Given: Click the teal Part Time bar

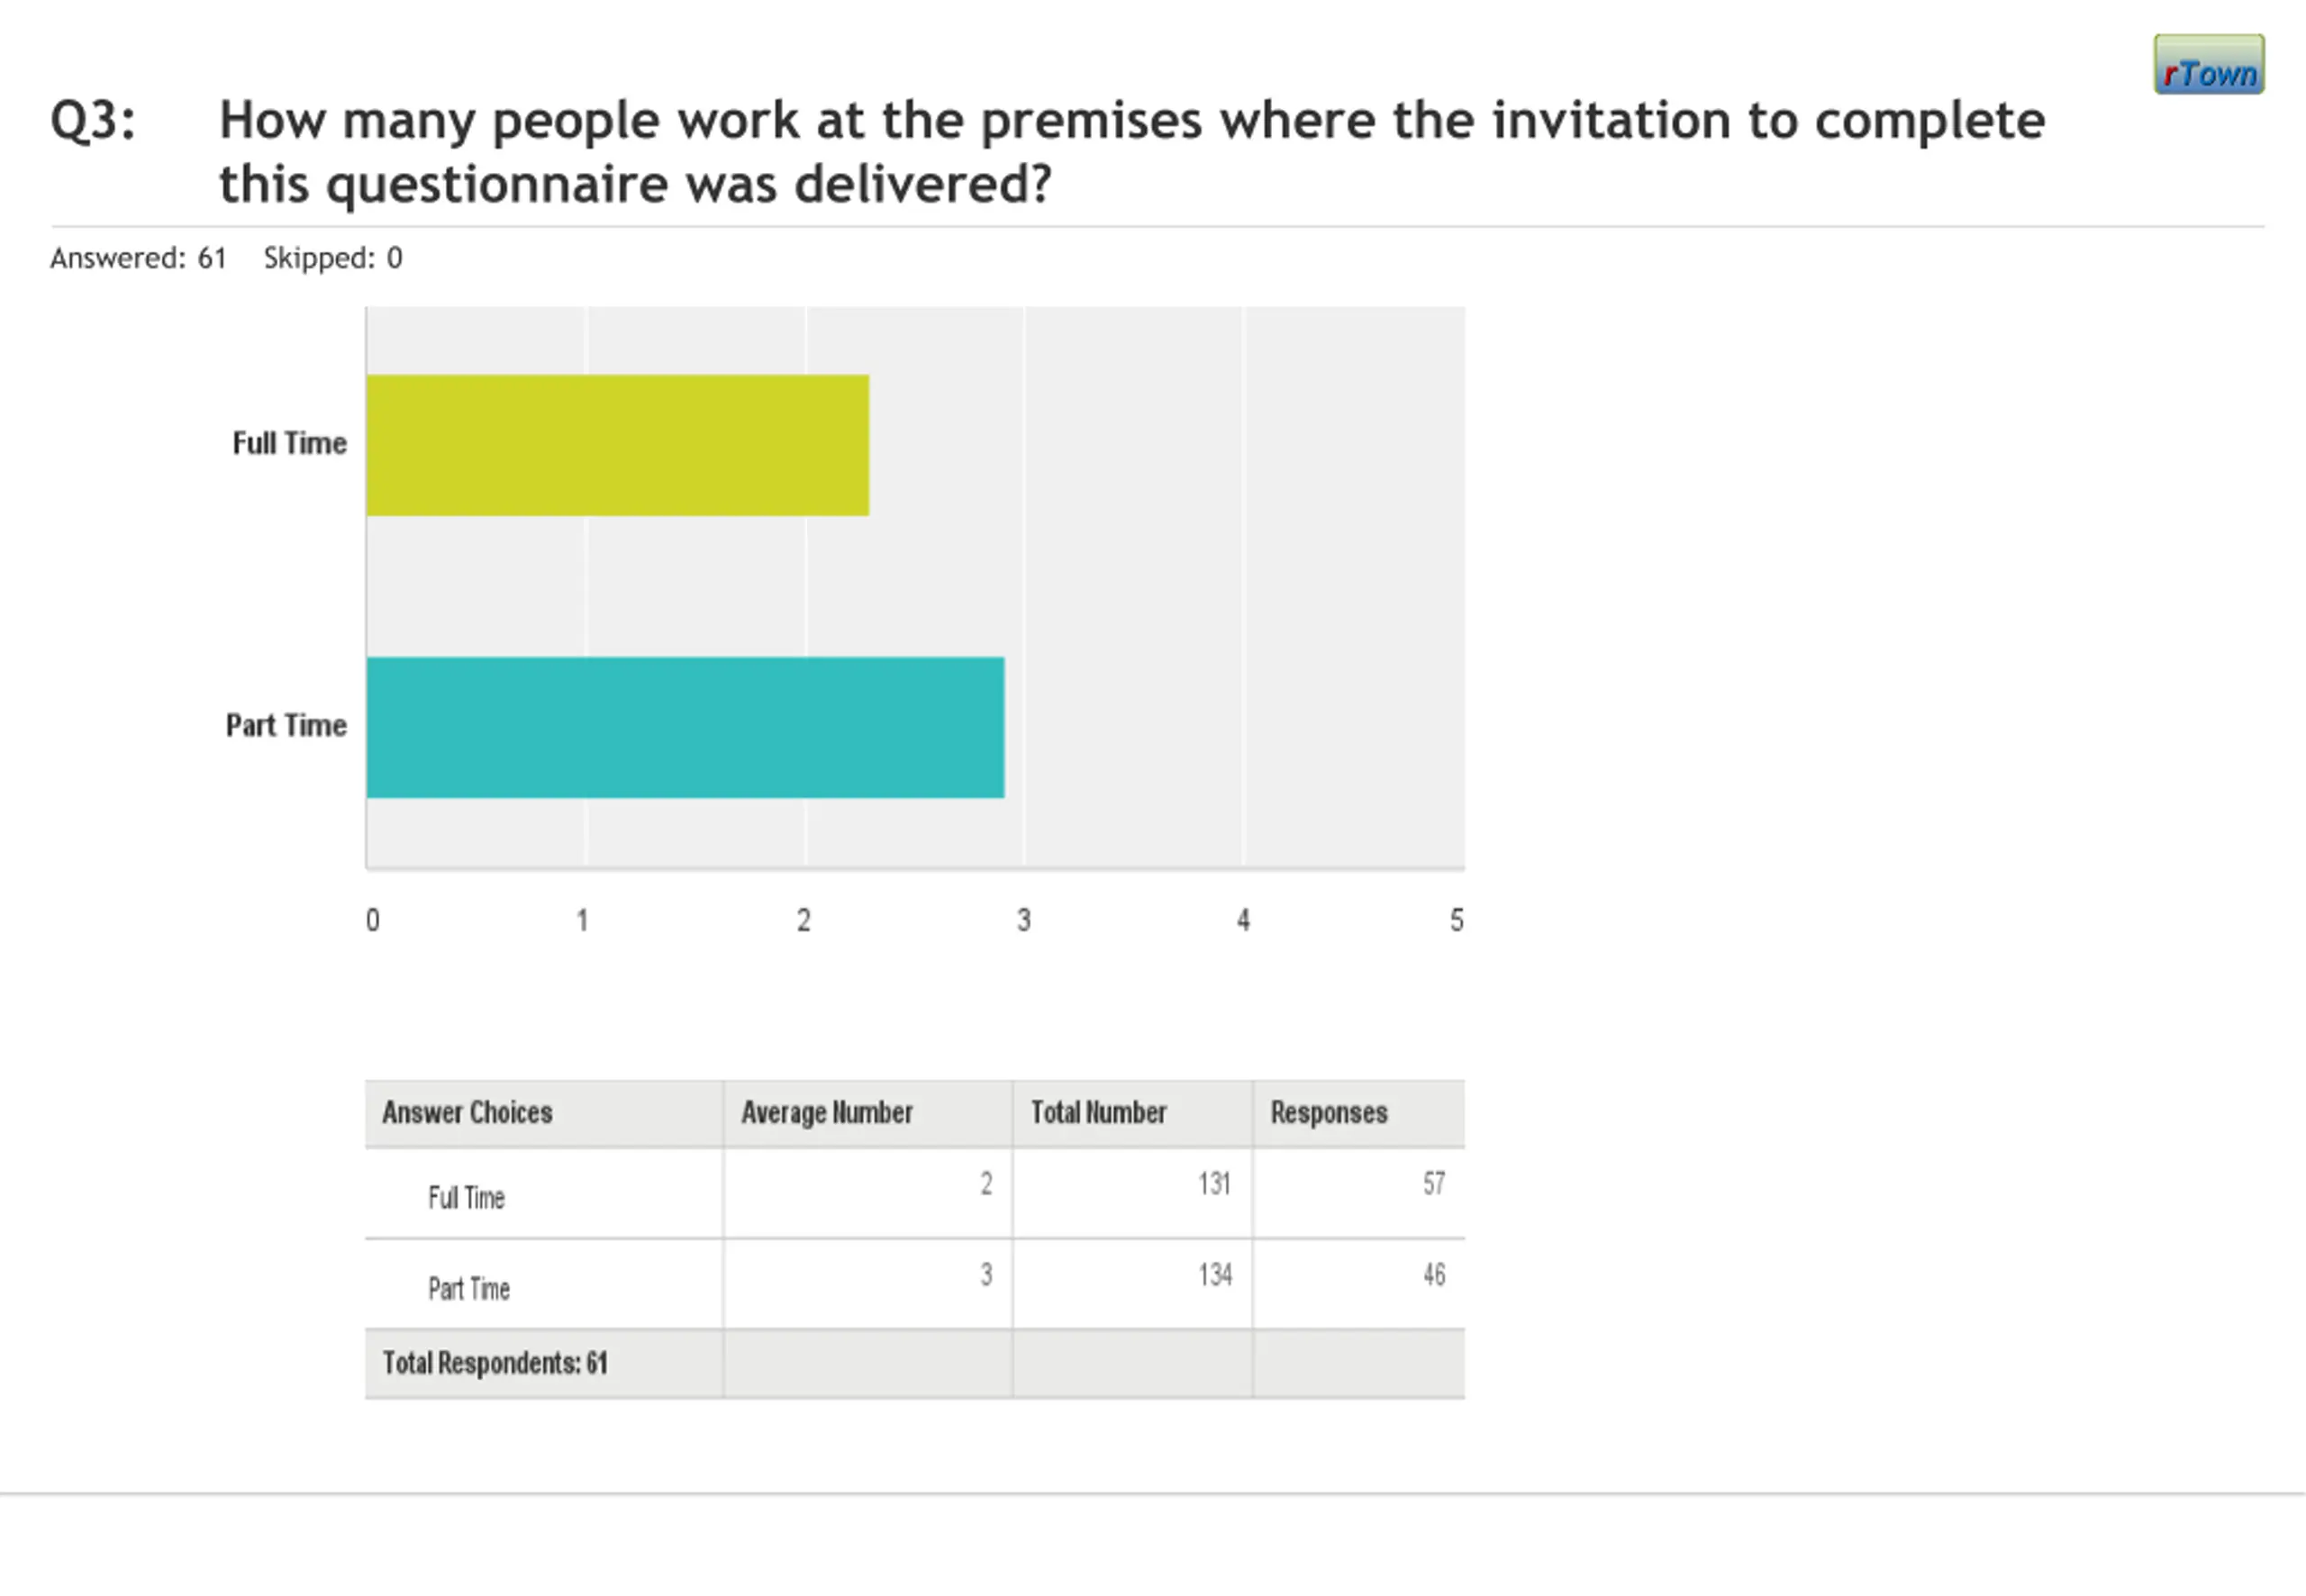Looking at the screenshot, I should coord(685,727).
